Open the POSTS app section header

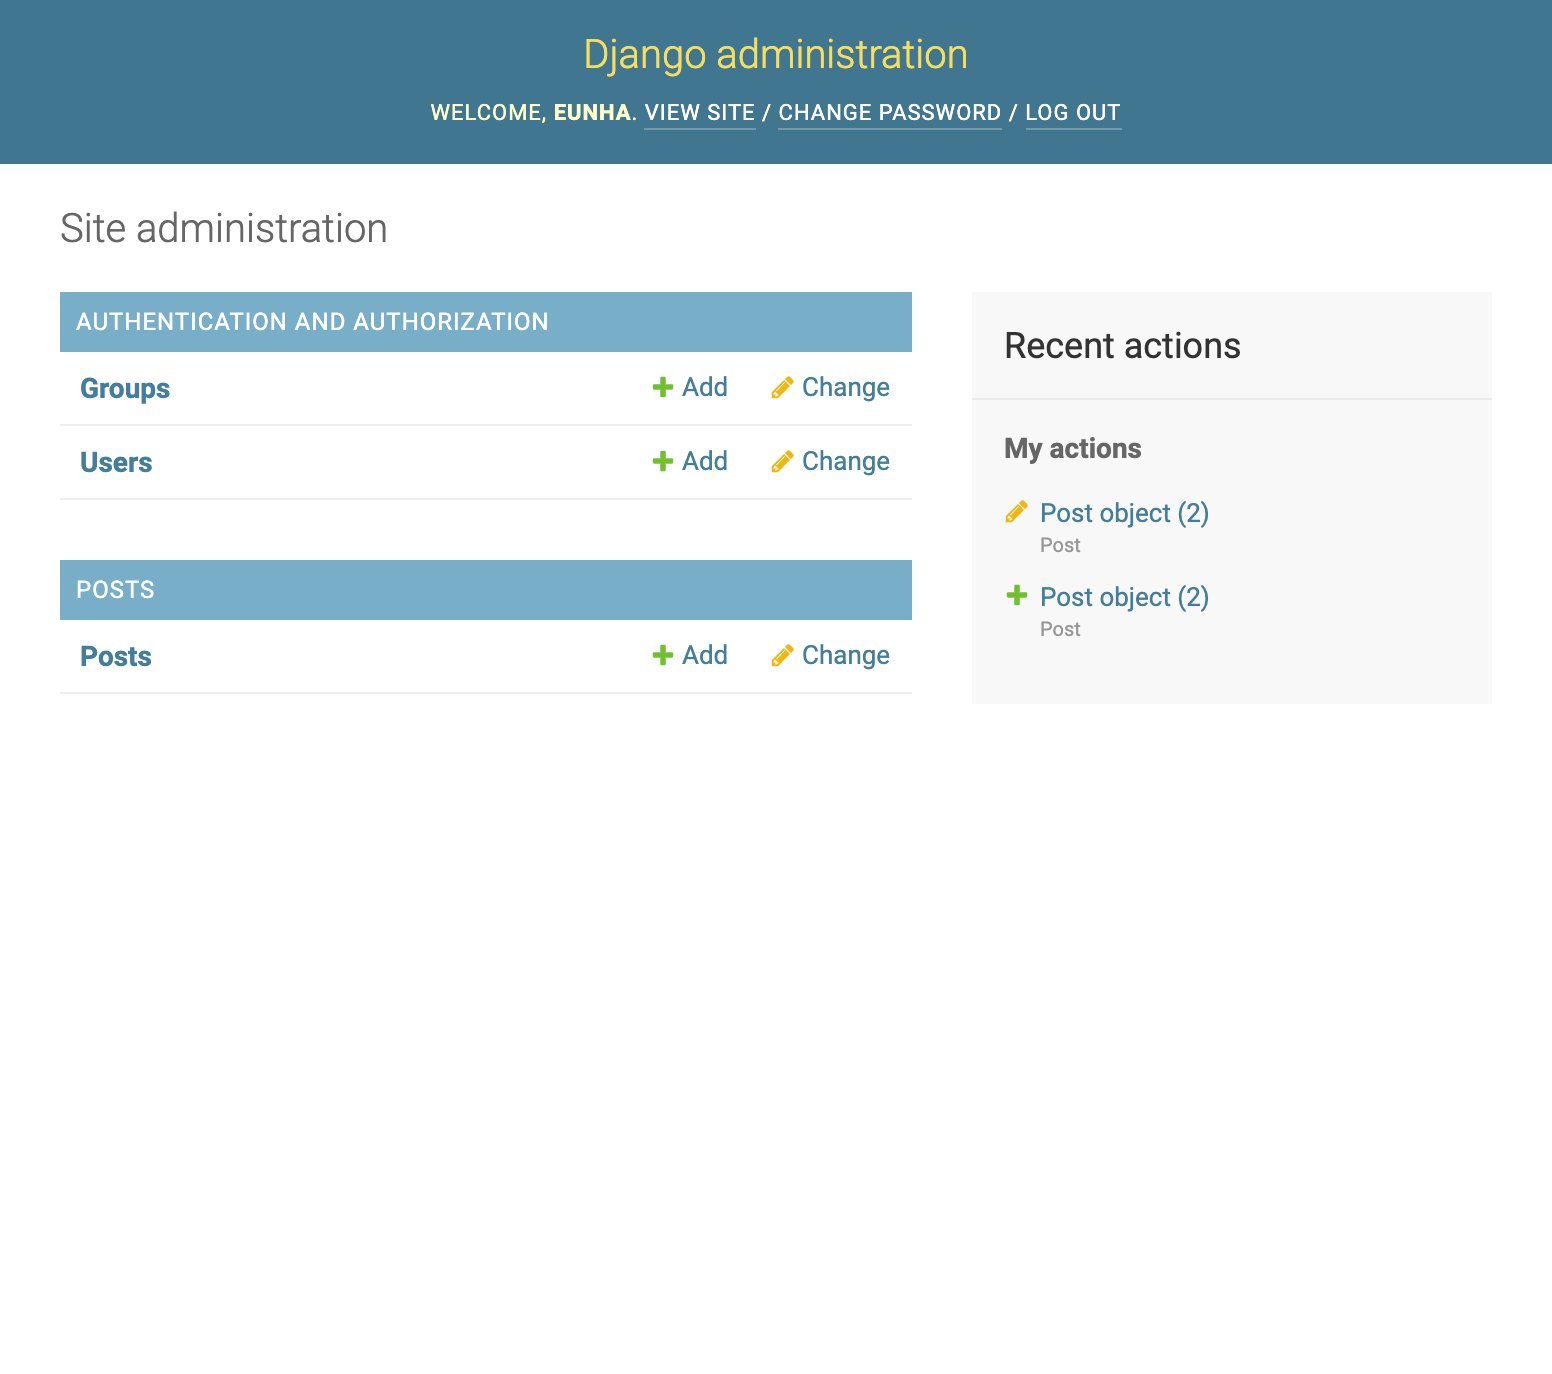pyautogui.click(x=115, y=590)
